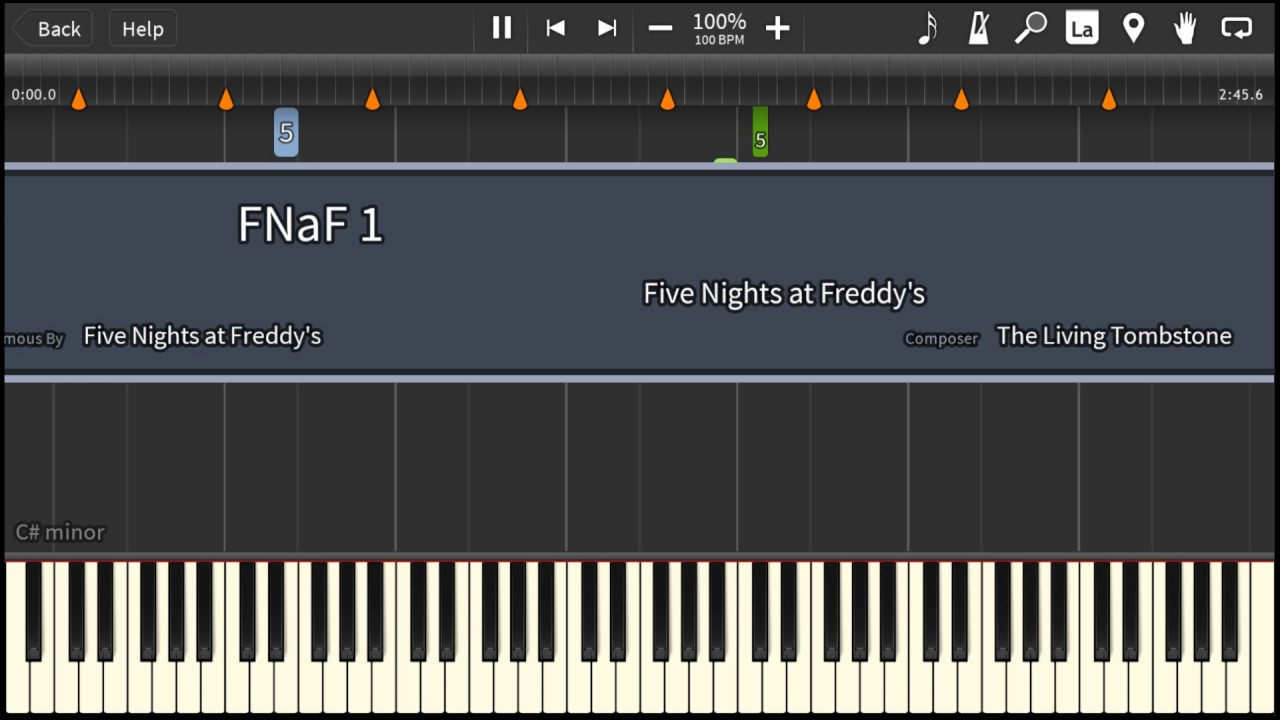
Task: Open the Help screen
Action: point(142,29)
